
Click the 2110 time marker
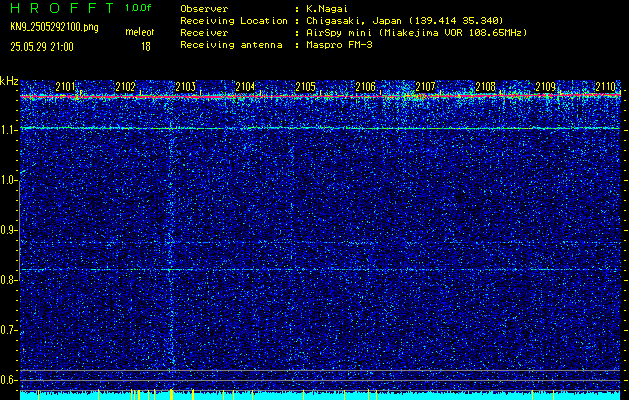(606, 87)
